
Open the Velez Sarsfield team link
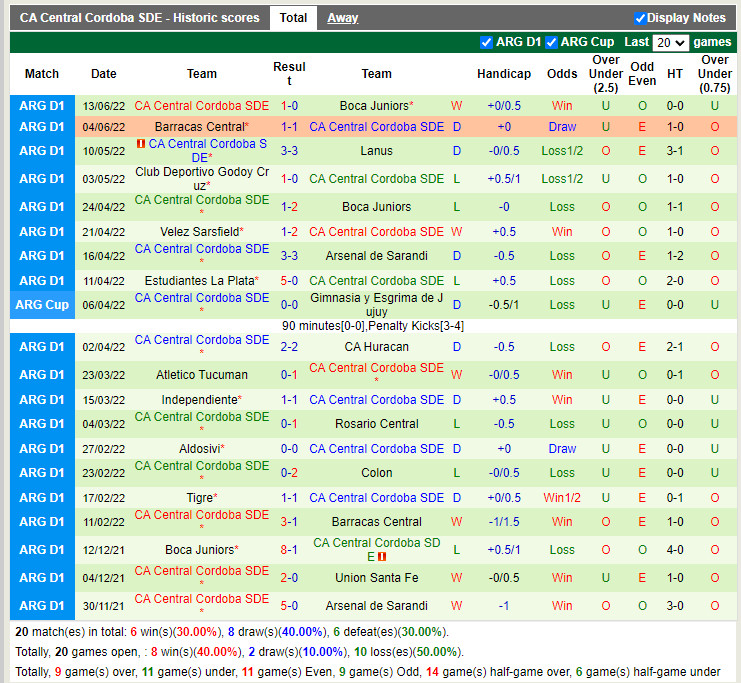(200, 232)
